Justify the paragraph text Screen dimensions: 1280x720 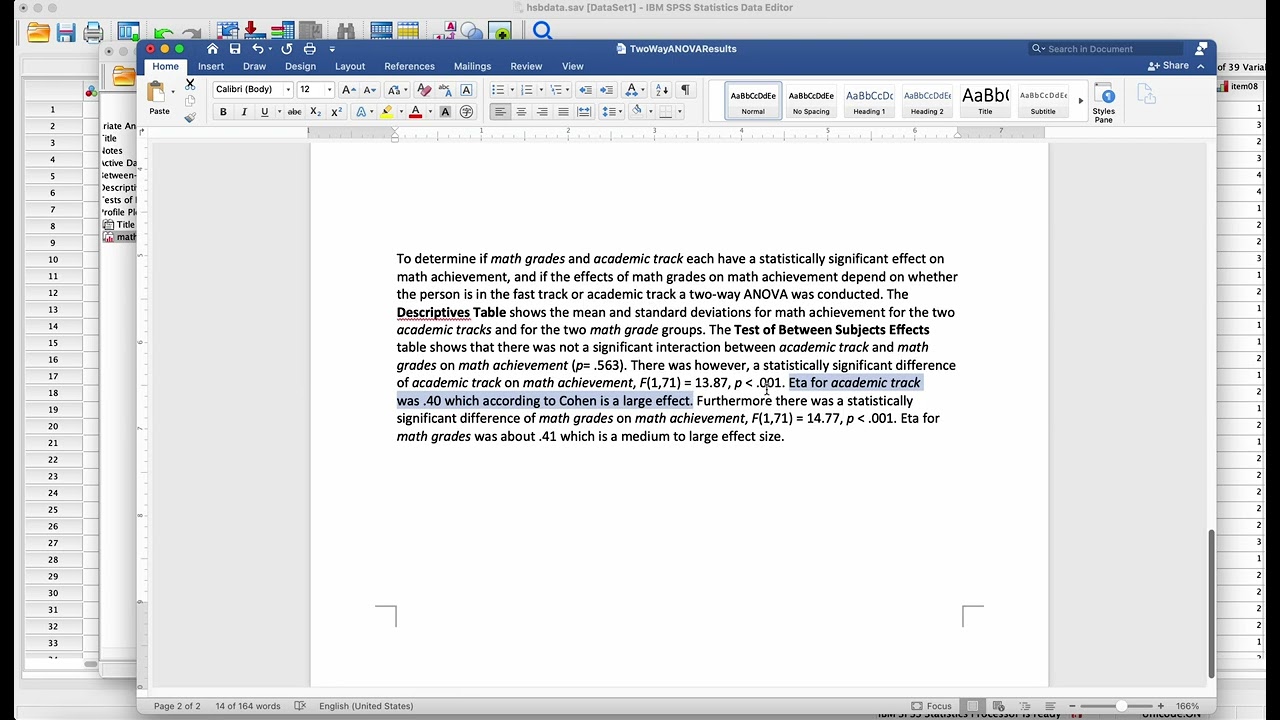pyautogui.click(x=563, y=112)
